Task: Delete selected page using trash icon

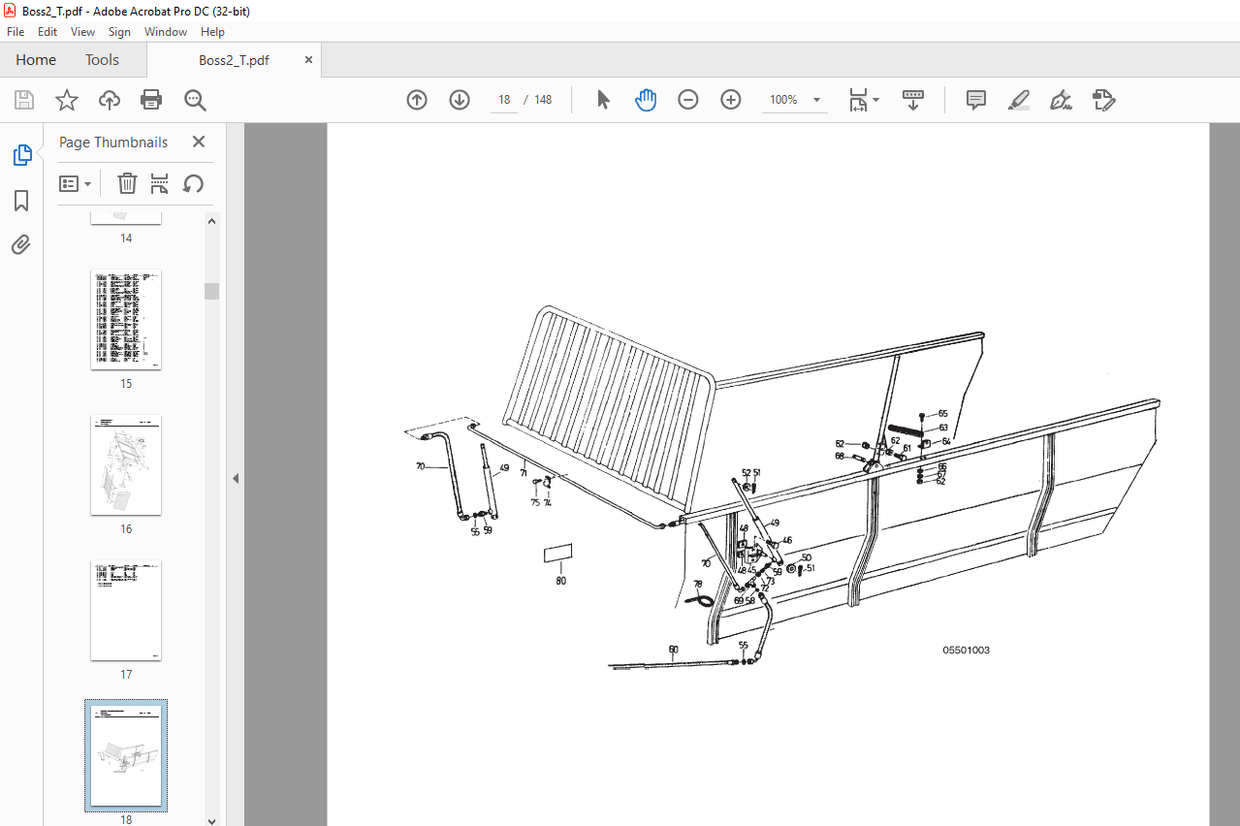Action: point(127,183)
